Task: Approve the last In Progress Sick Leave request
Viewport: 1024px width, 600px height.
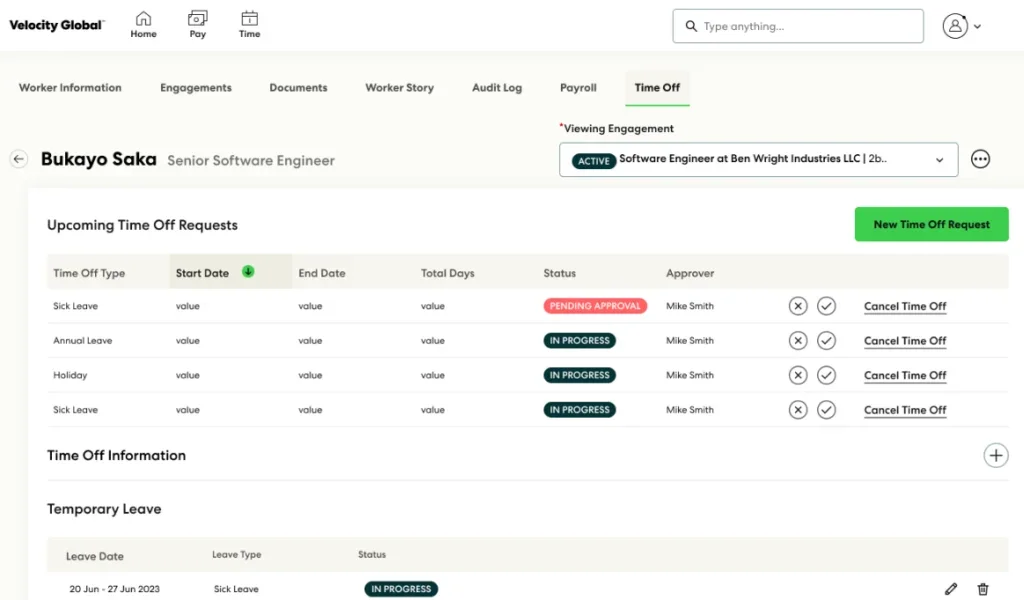Action: click(x=826, y=409)
